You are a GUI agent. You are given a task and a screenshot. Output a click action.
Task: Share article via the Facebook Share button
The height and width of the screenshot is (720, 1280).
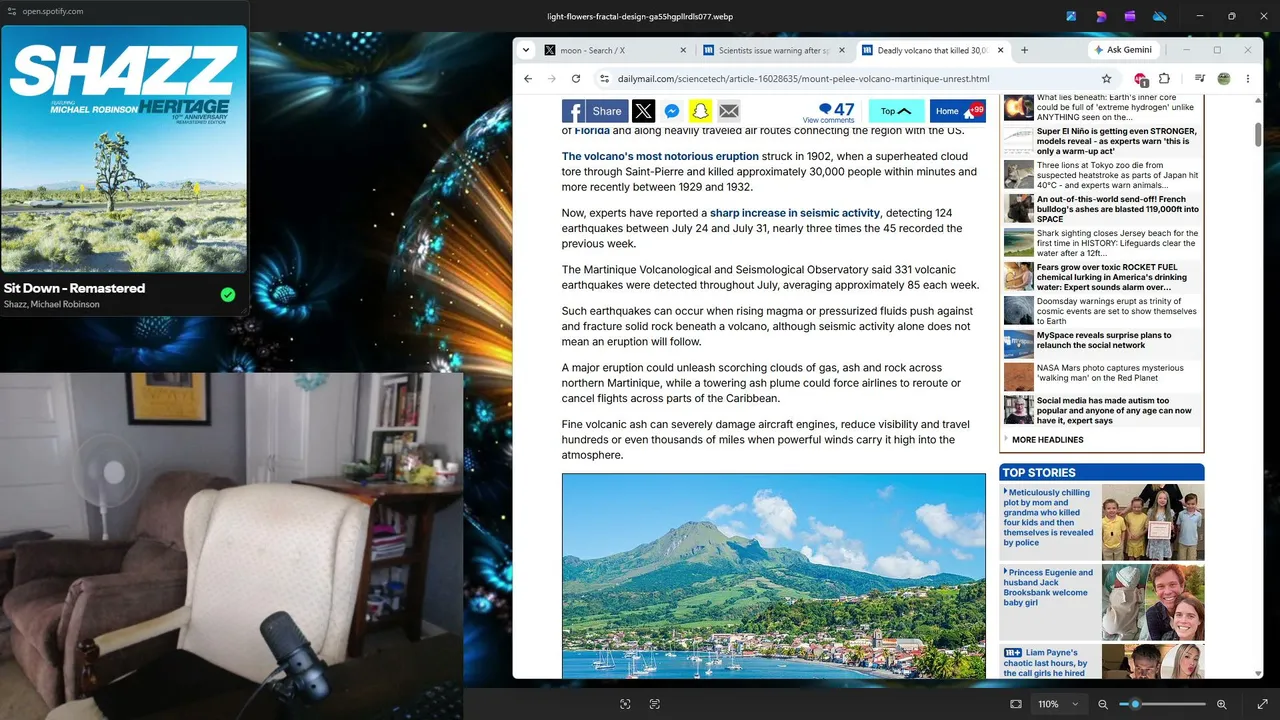[x=594, y=111]
